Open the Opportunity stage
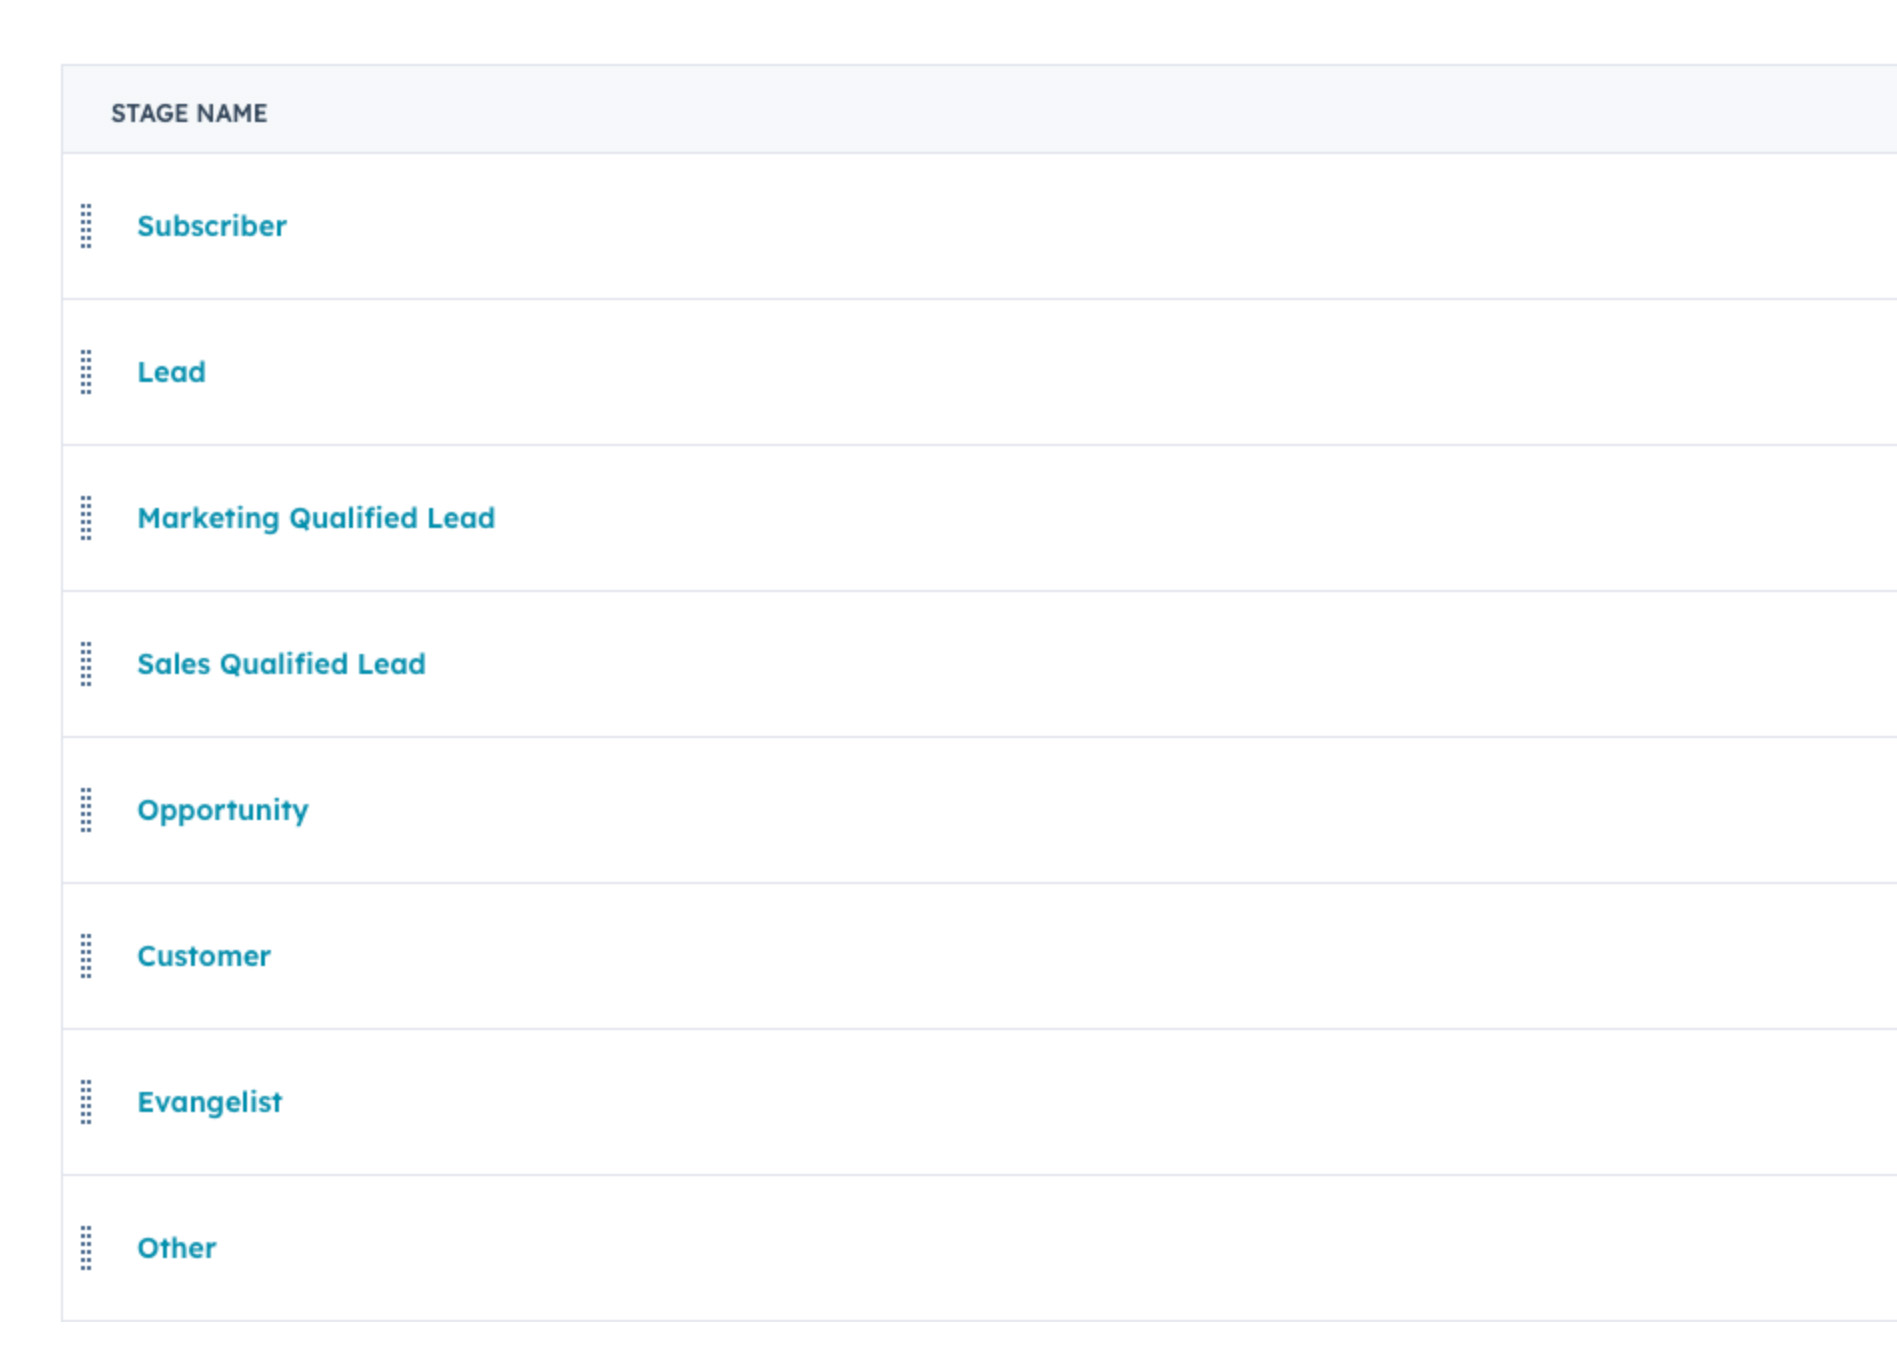 pyautogui.click(x=223, y=810)
